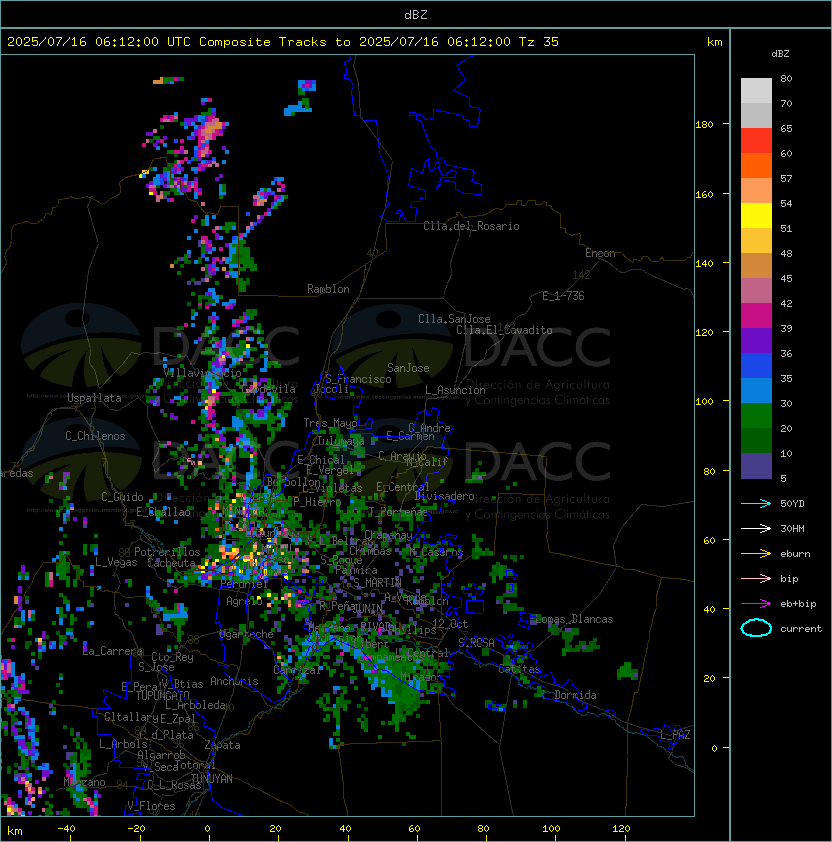
Task: Click the 'Zapata' place label
Action: pyautogui.click(x=222, y=745)
